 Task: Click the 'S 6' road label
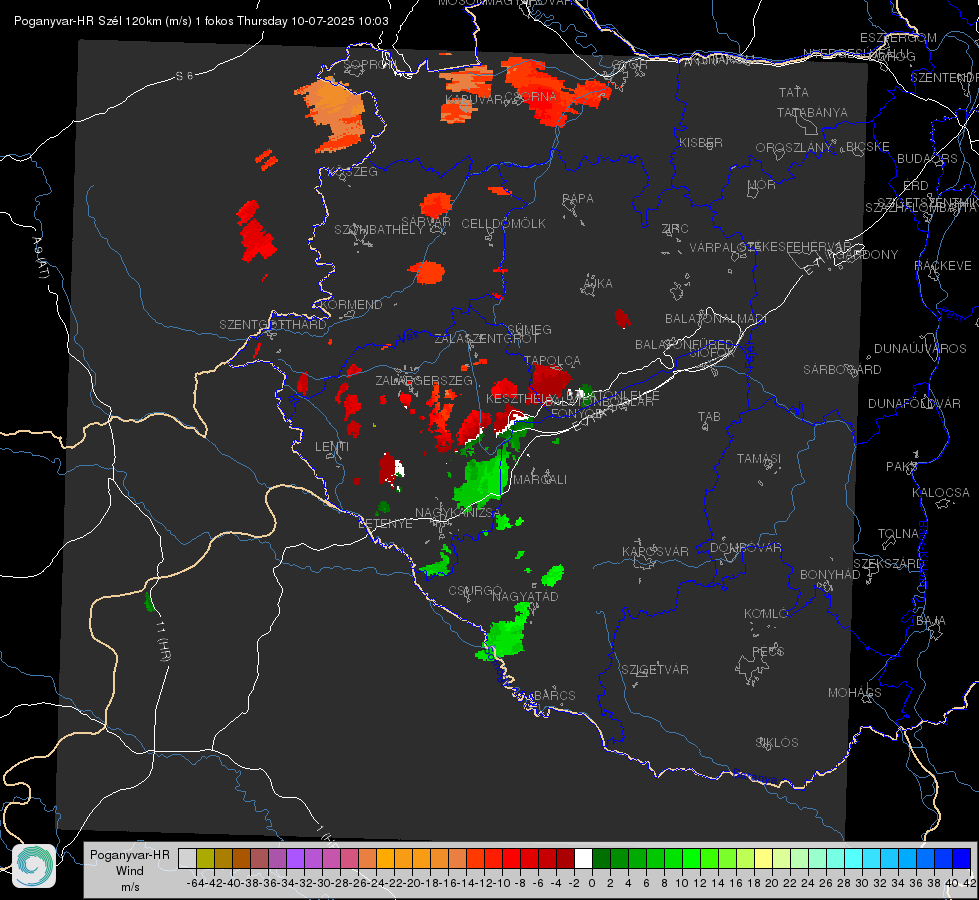click(184, 76)
